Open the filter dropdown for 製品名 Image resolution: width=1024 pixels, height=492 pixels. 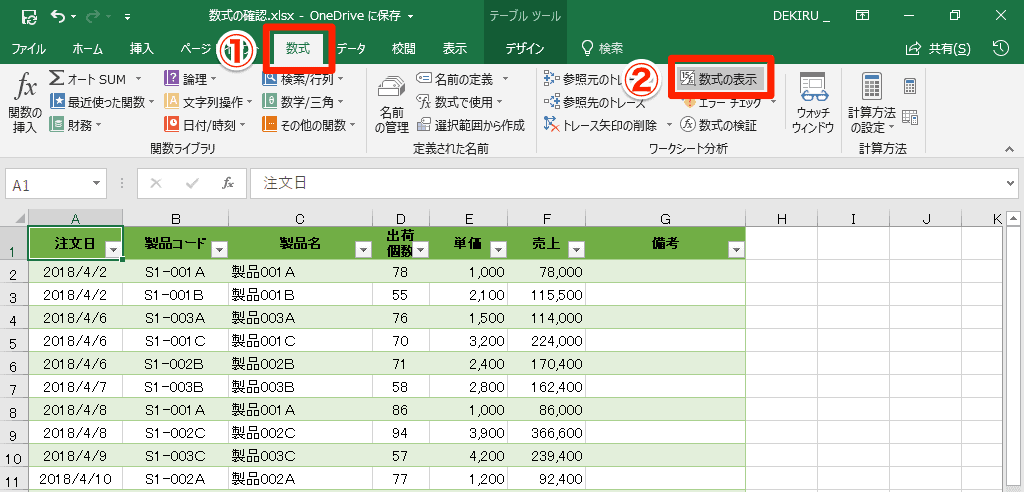pos(362,250)
